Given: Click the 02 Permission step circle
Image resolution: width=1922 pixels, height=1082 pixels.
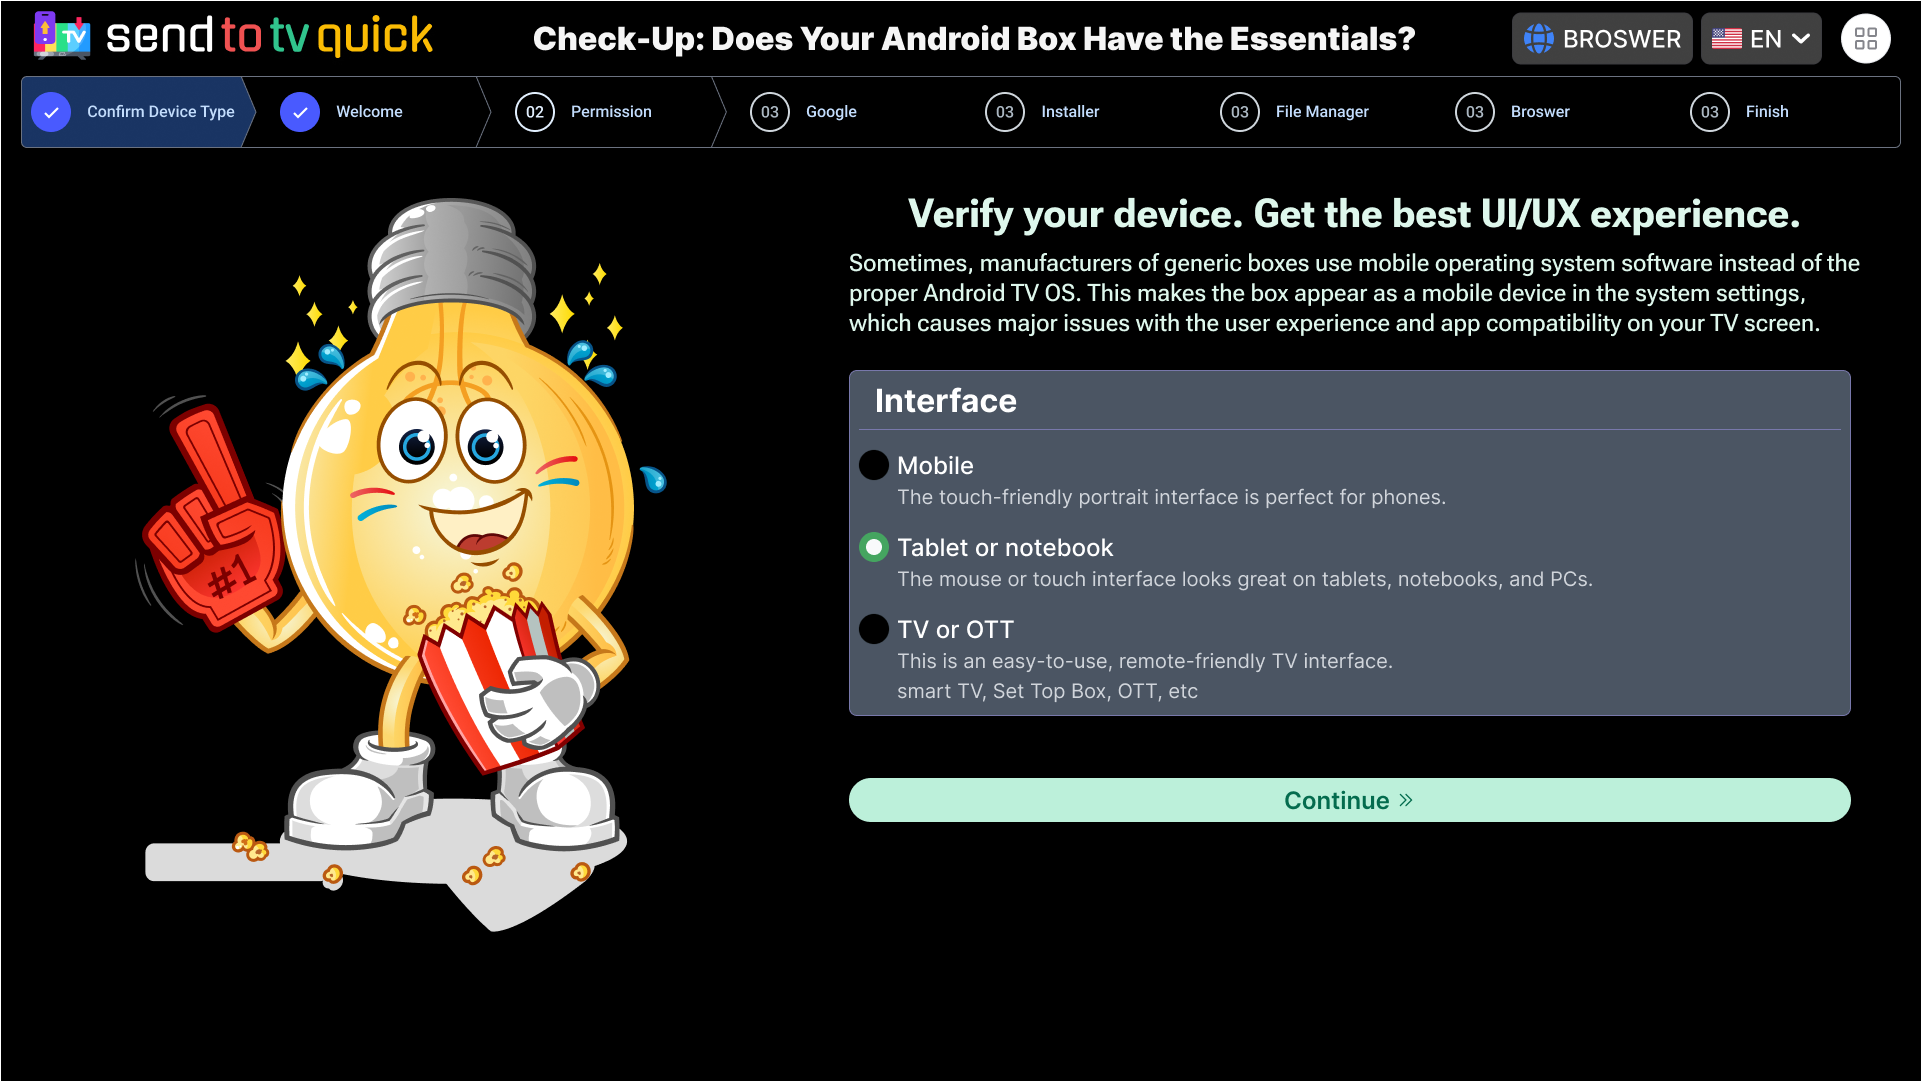Looking at the screenshot, I should 535,112.
